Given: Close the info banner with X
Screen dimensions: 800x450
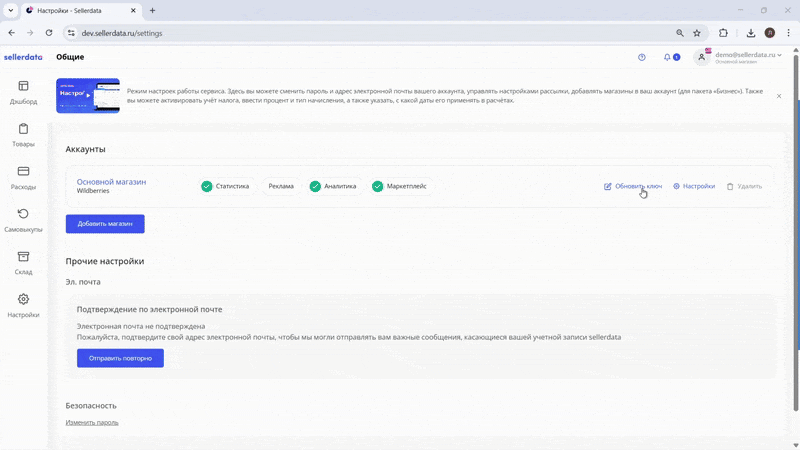Looking at the screenshot, I should [779, 96].
